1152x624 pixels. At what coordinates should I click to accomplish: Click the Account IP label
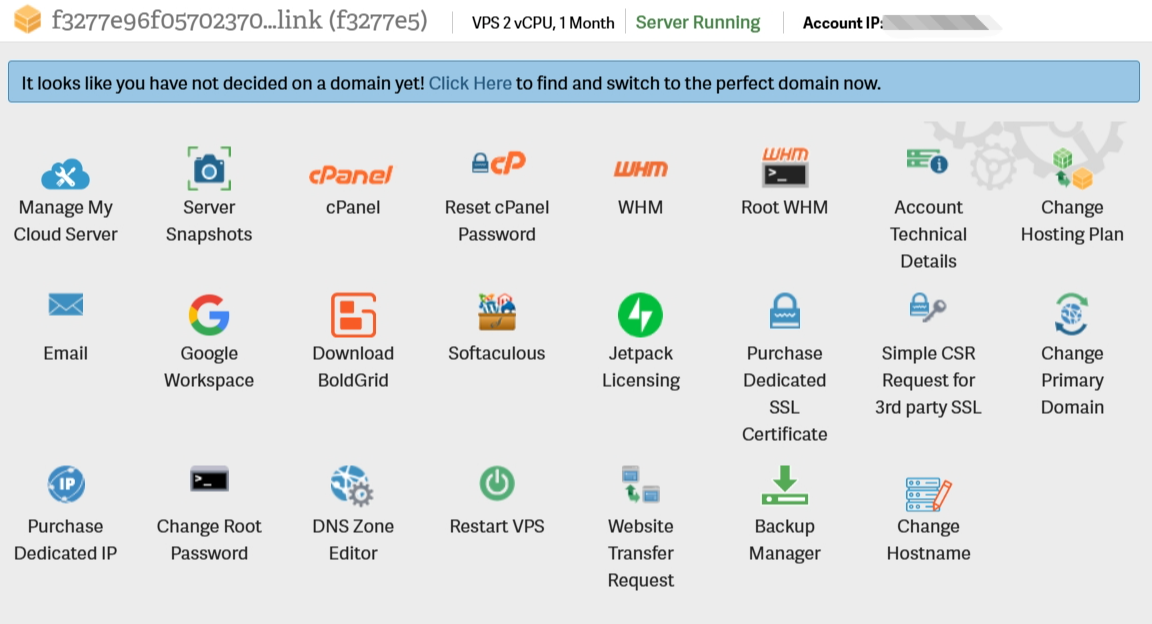pyautogui.click(x=843, y=23)
